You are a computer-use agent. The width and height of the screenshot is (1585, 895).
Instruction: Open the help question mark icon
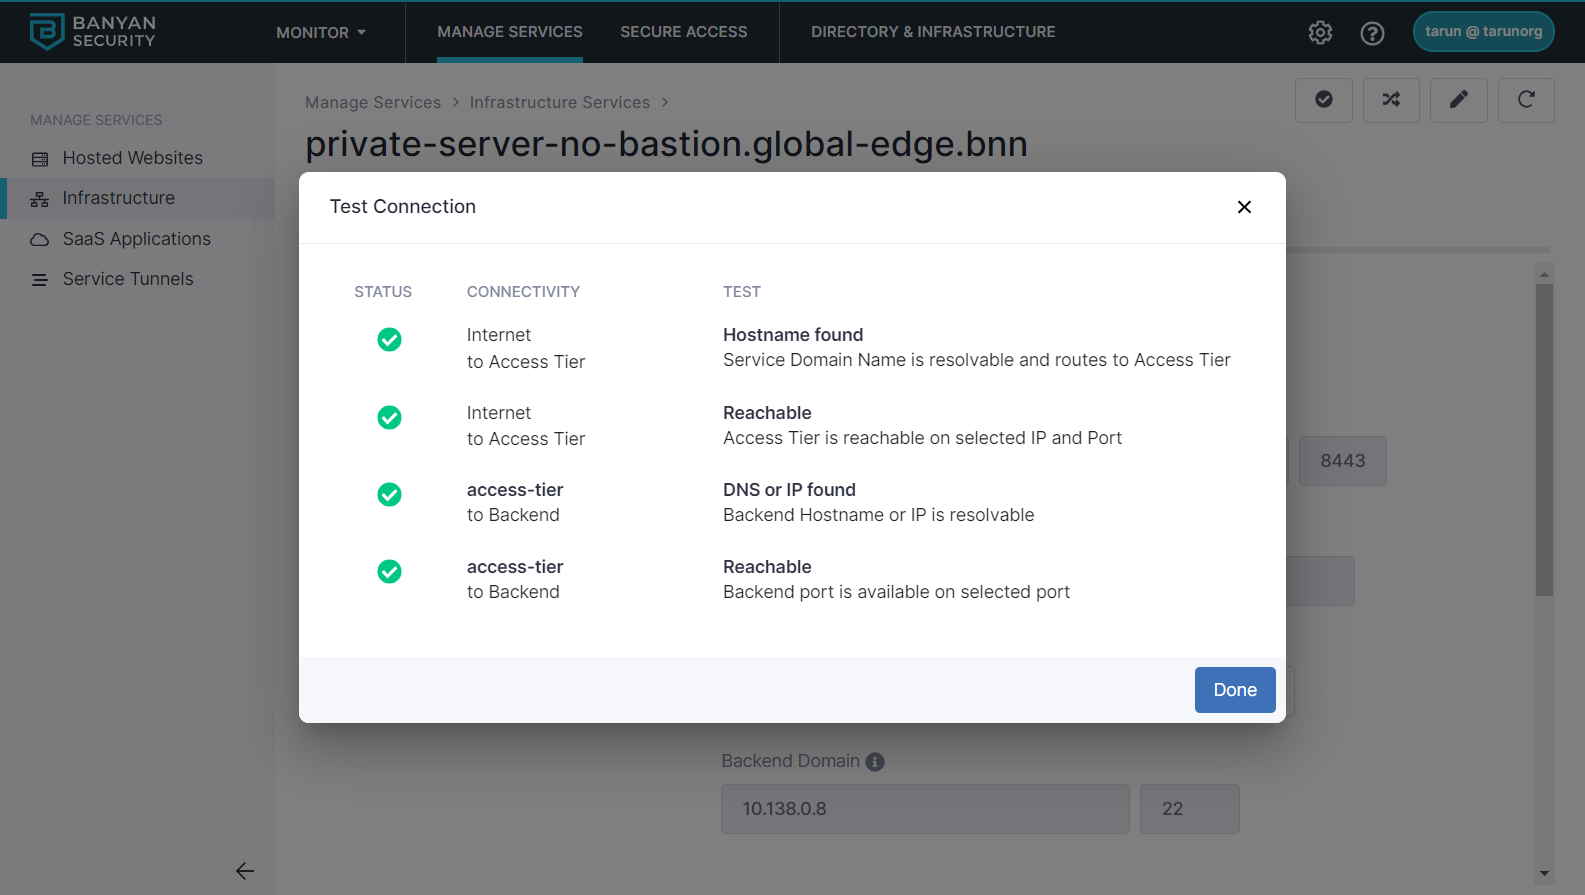[x=1372, y=33]
